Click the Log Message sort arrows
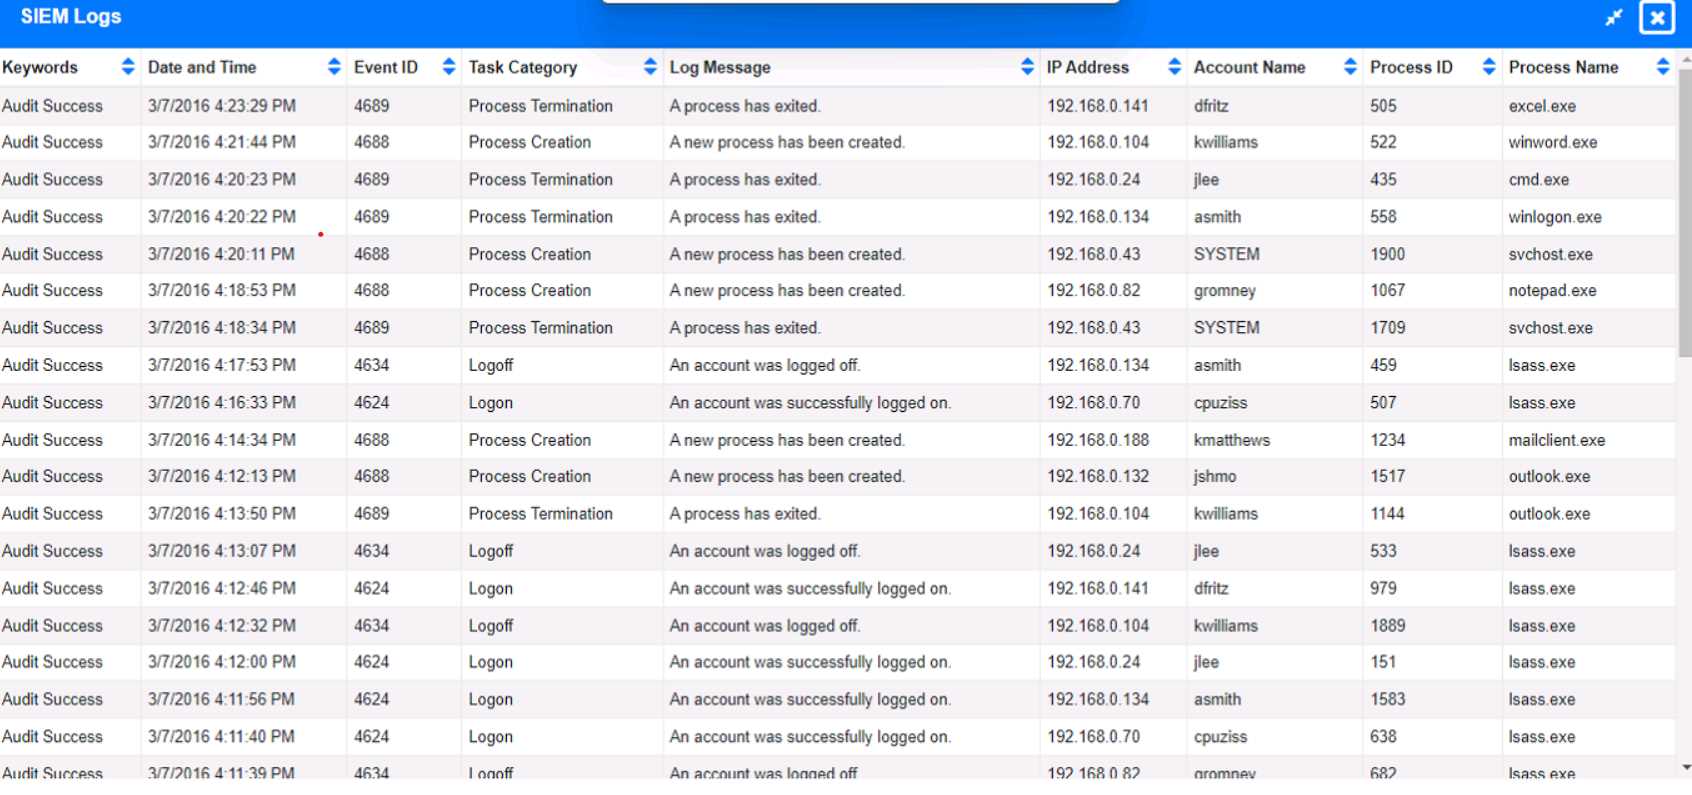 tap(1027, 67)
